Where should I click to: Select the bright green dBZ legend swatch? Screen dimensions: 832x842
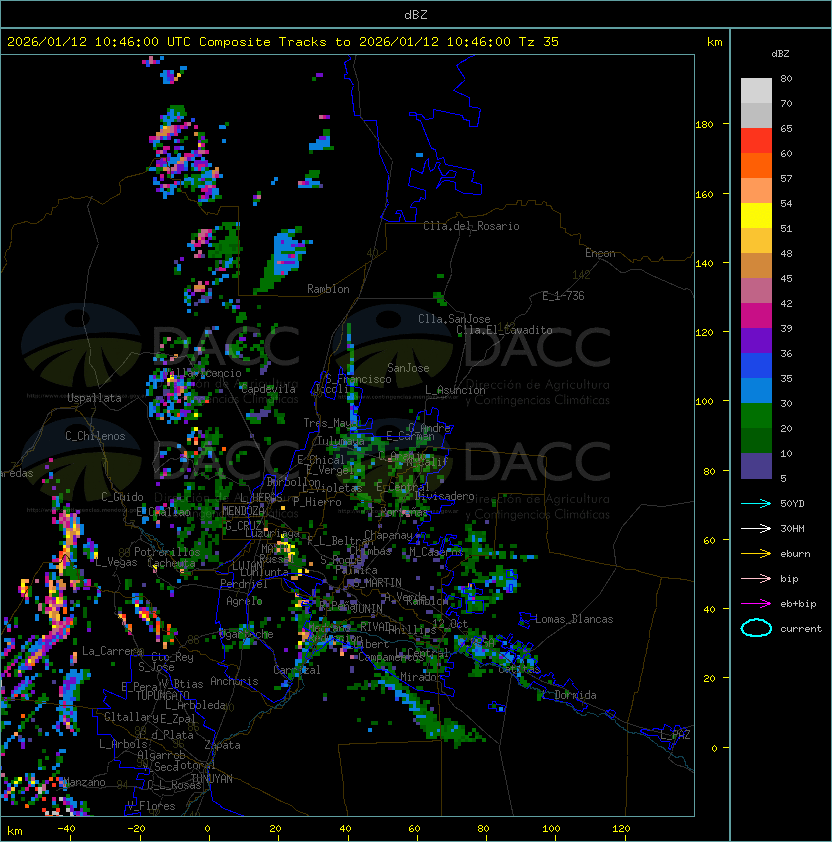click(x=756, y=416)
